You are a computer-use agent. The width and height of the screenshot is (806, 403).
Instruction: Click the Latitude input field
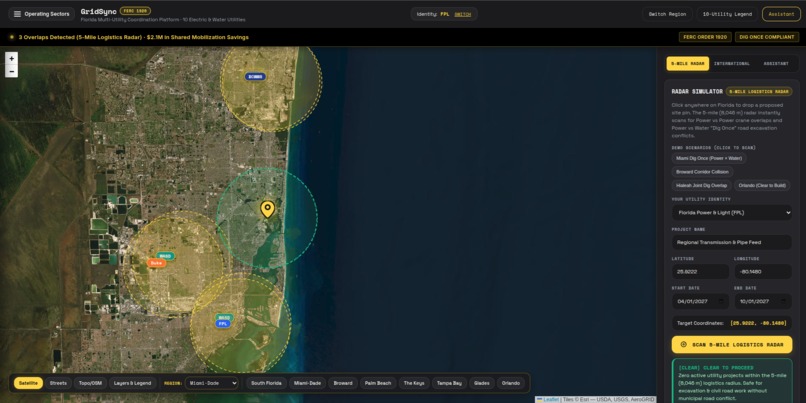click(x=700, y=271)
